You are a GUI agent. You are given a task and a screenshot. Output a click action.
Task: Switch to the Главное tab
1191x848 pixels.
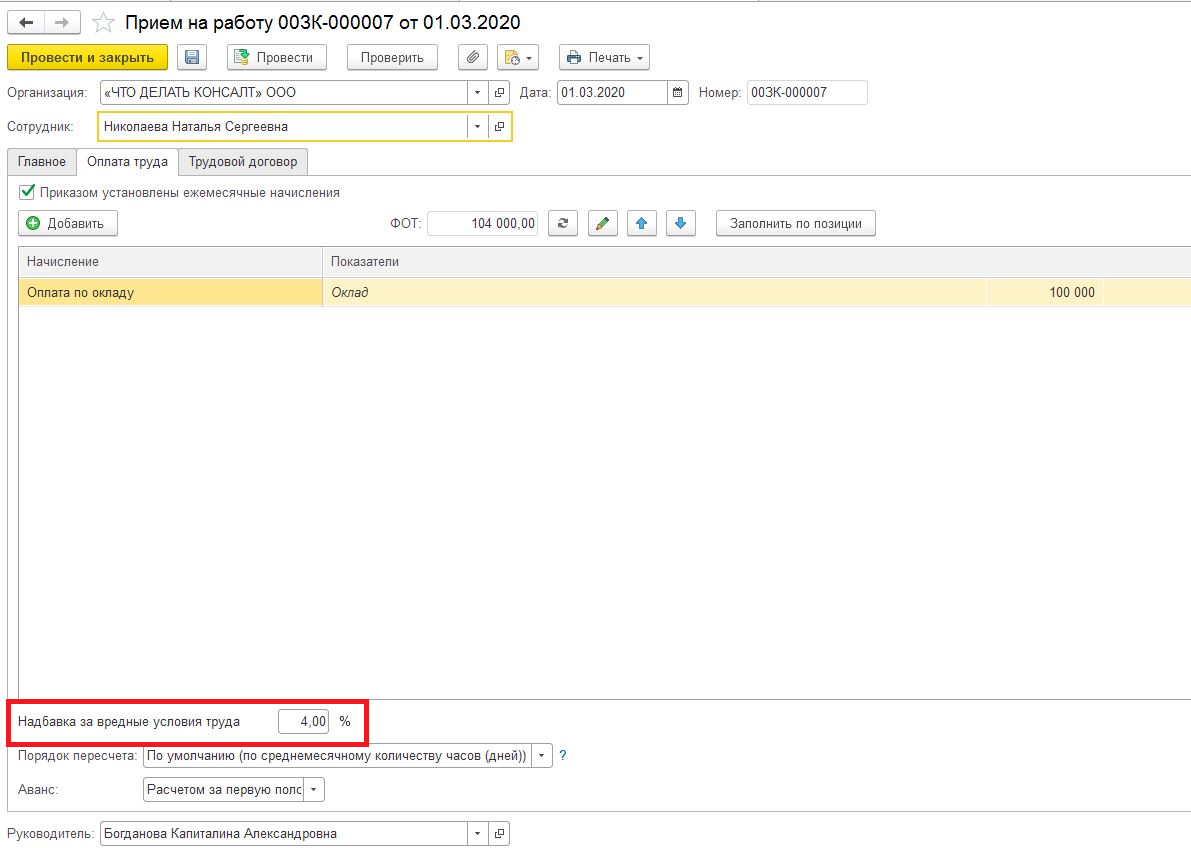tap(42, 161)
